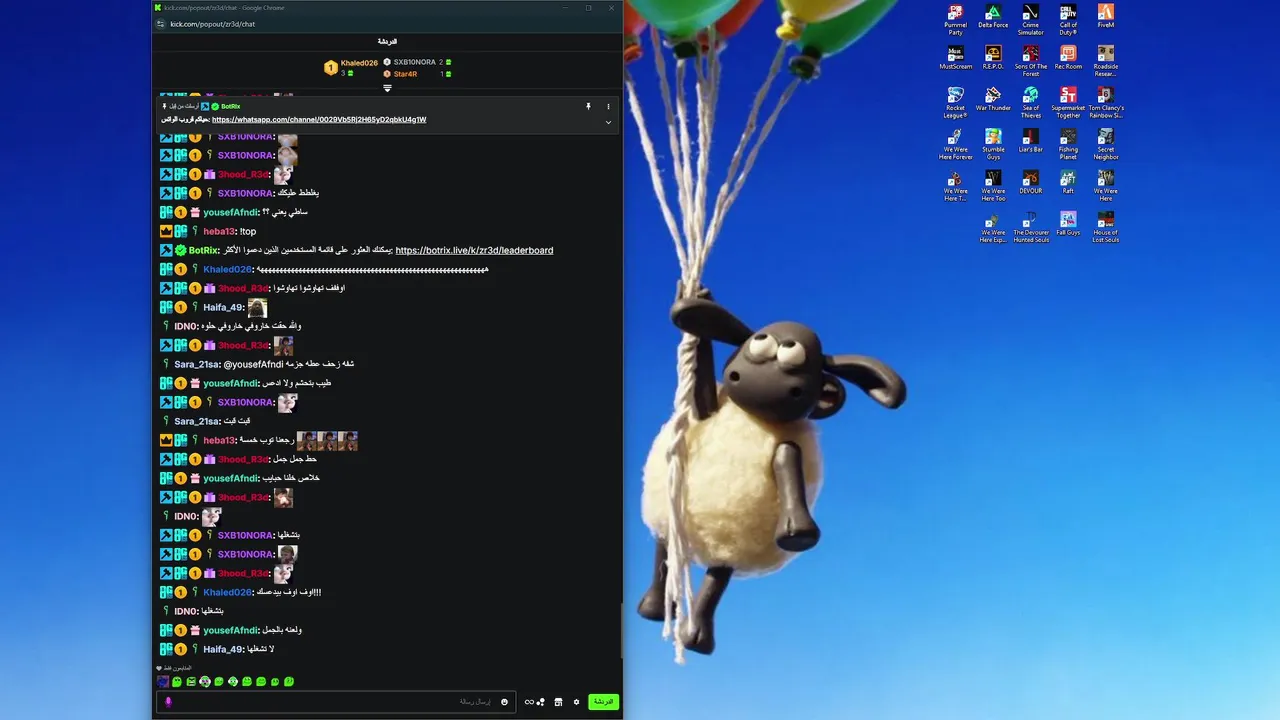This screenshot has width=1280, height=720.
Task: Expand the pinned message chevron
Action: (608, 123)
